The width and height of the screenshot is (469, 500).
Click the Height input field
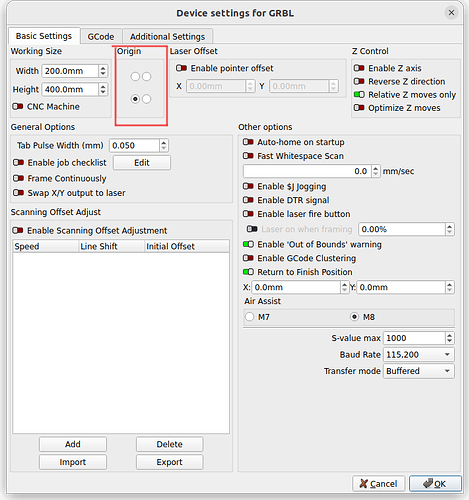pos(70,89)
